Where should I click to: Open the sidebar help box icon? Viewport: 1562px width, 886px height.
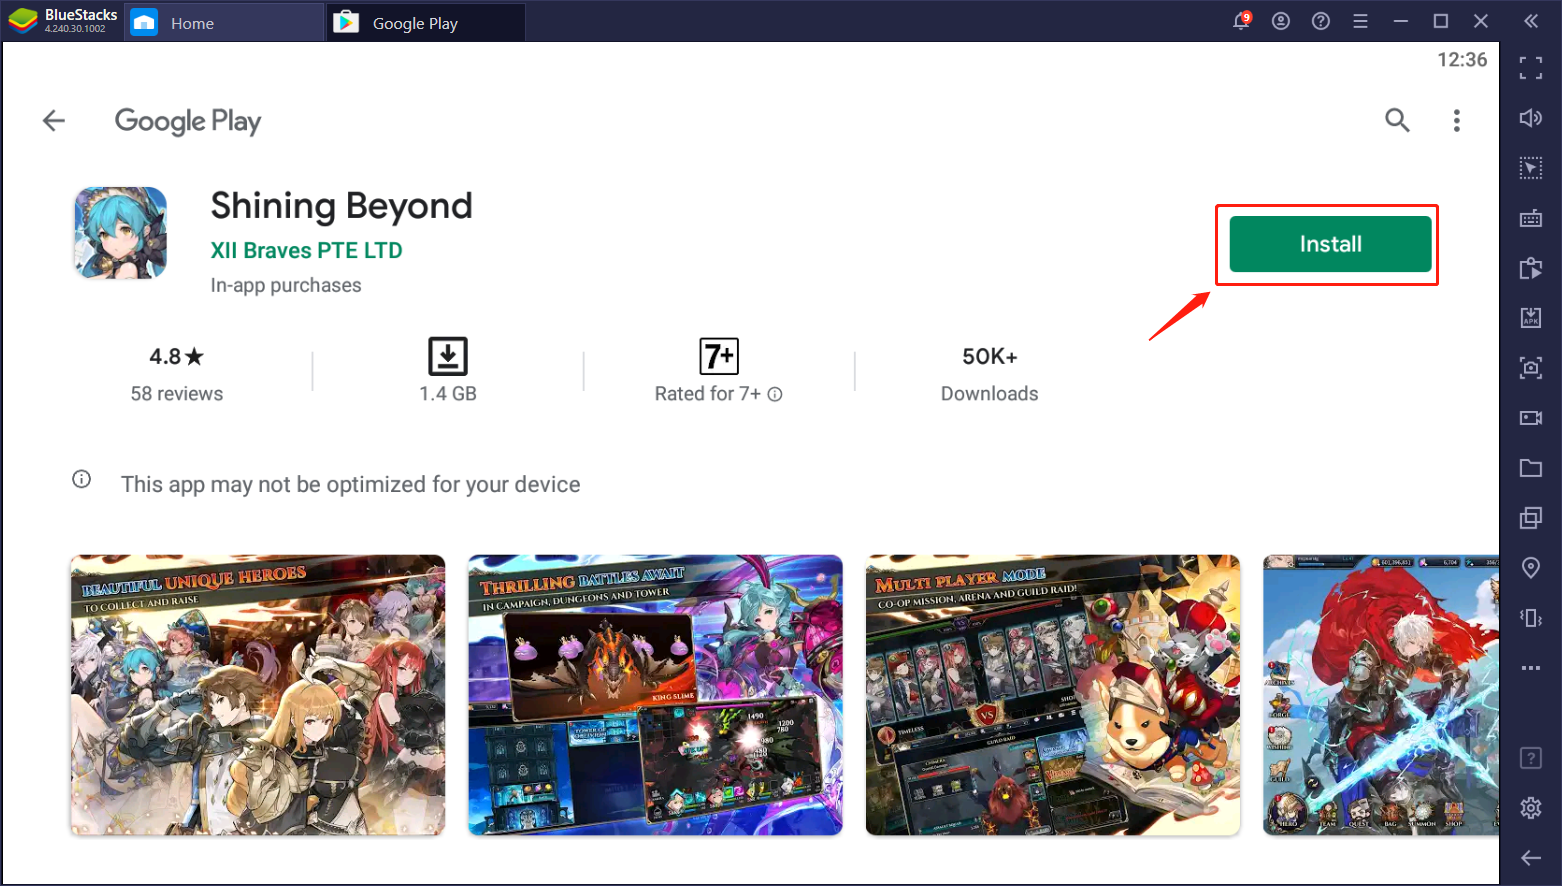coord(1531,758)
